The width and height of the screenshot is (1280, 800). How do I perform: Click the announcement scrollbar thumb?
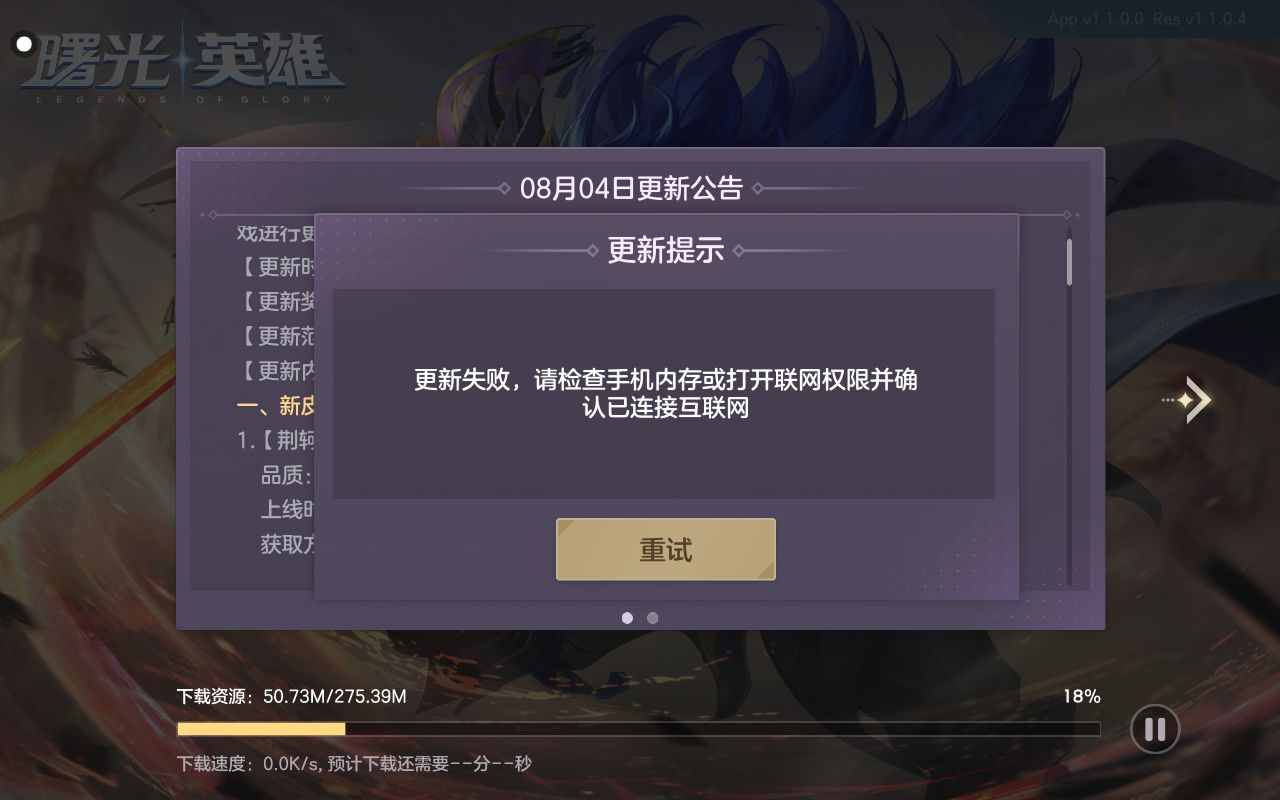(1069, 262)
